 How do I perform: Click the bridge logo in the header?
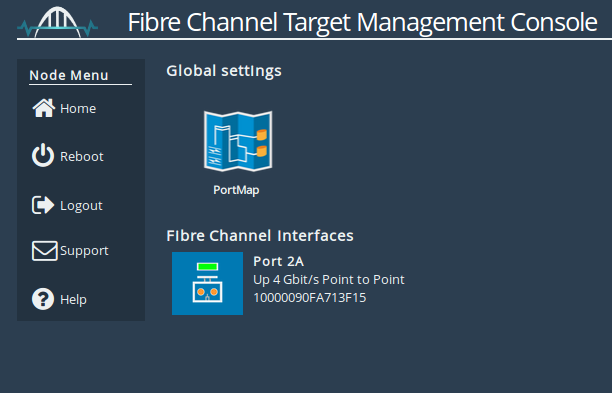pos(58,22)
